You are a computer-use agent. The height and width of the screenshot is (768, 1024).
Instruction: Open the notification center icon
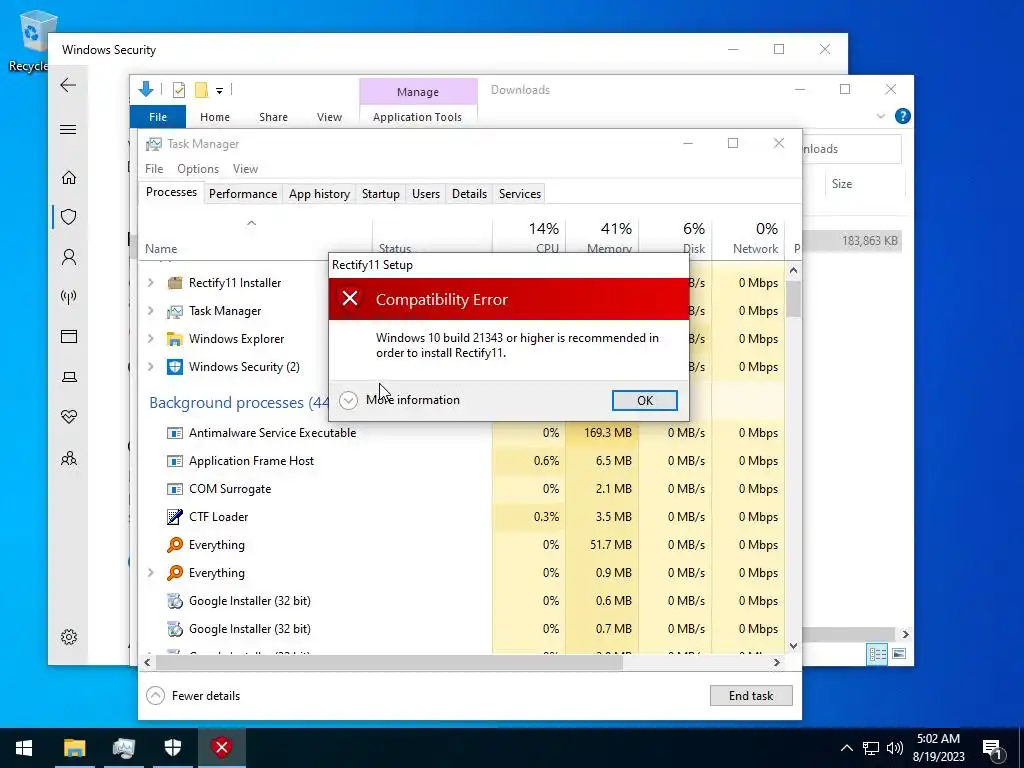click(x=993, y=748)
